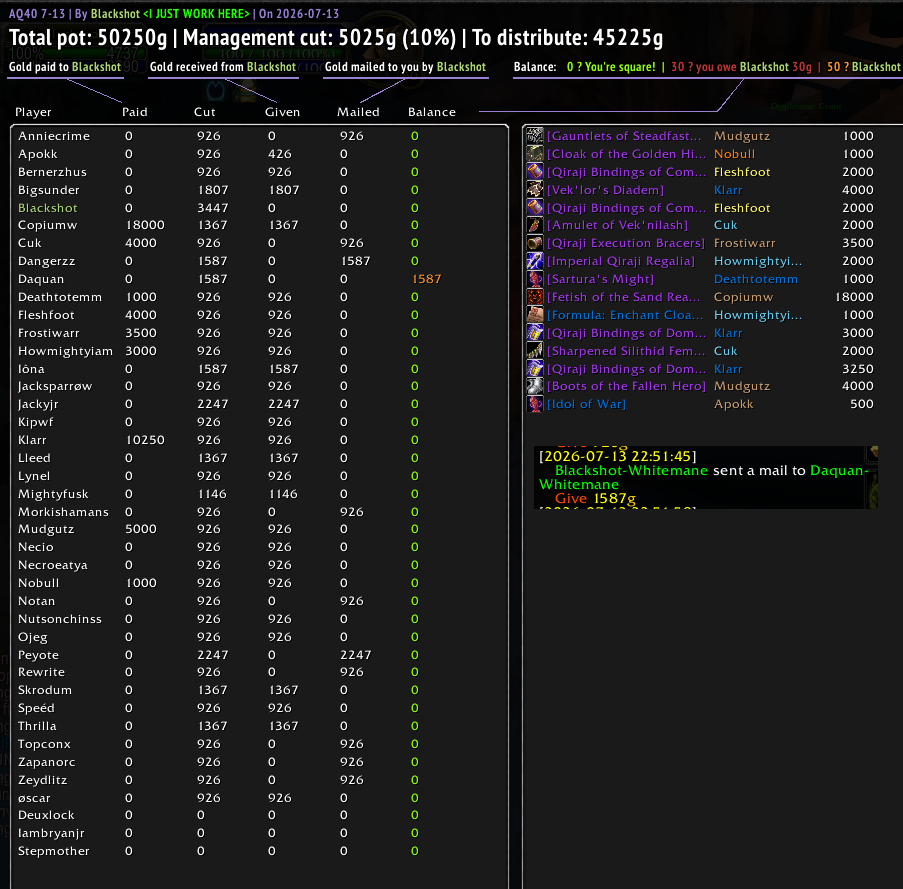The height and width of the screenshot is (889, 903).
Task: Click the Boots of the Fallen Hero icon
Action: (x=535, y=386)
